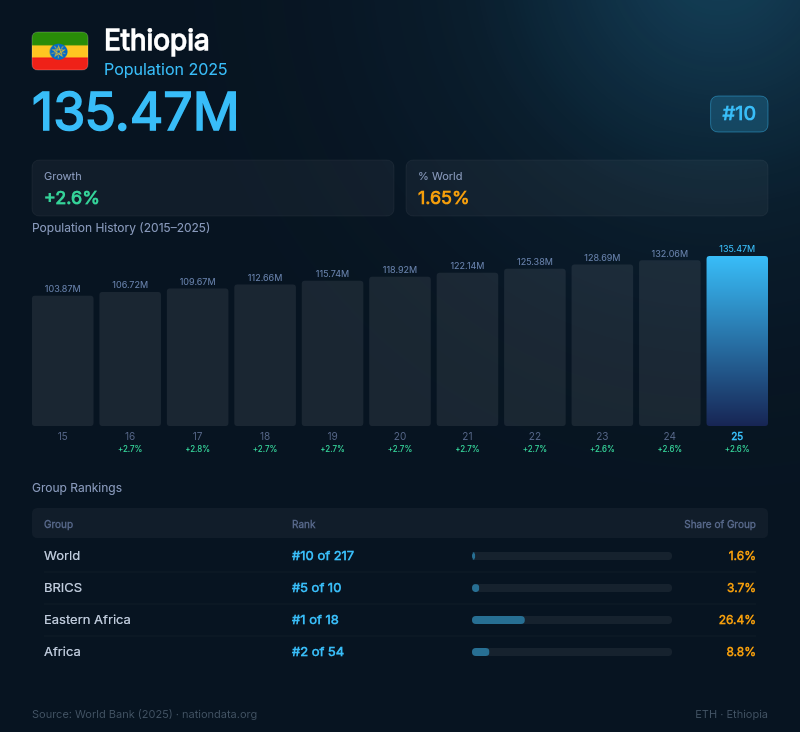The height and width of the screenshot is (732, 800).
Task: Select the Africa group row label
Action: 62,651
